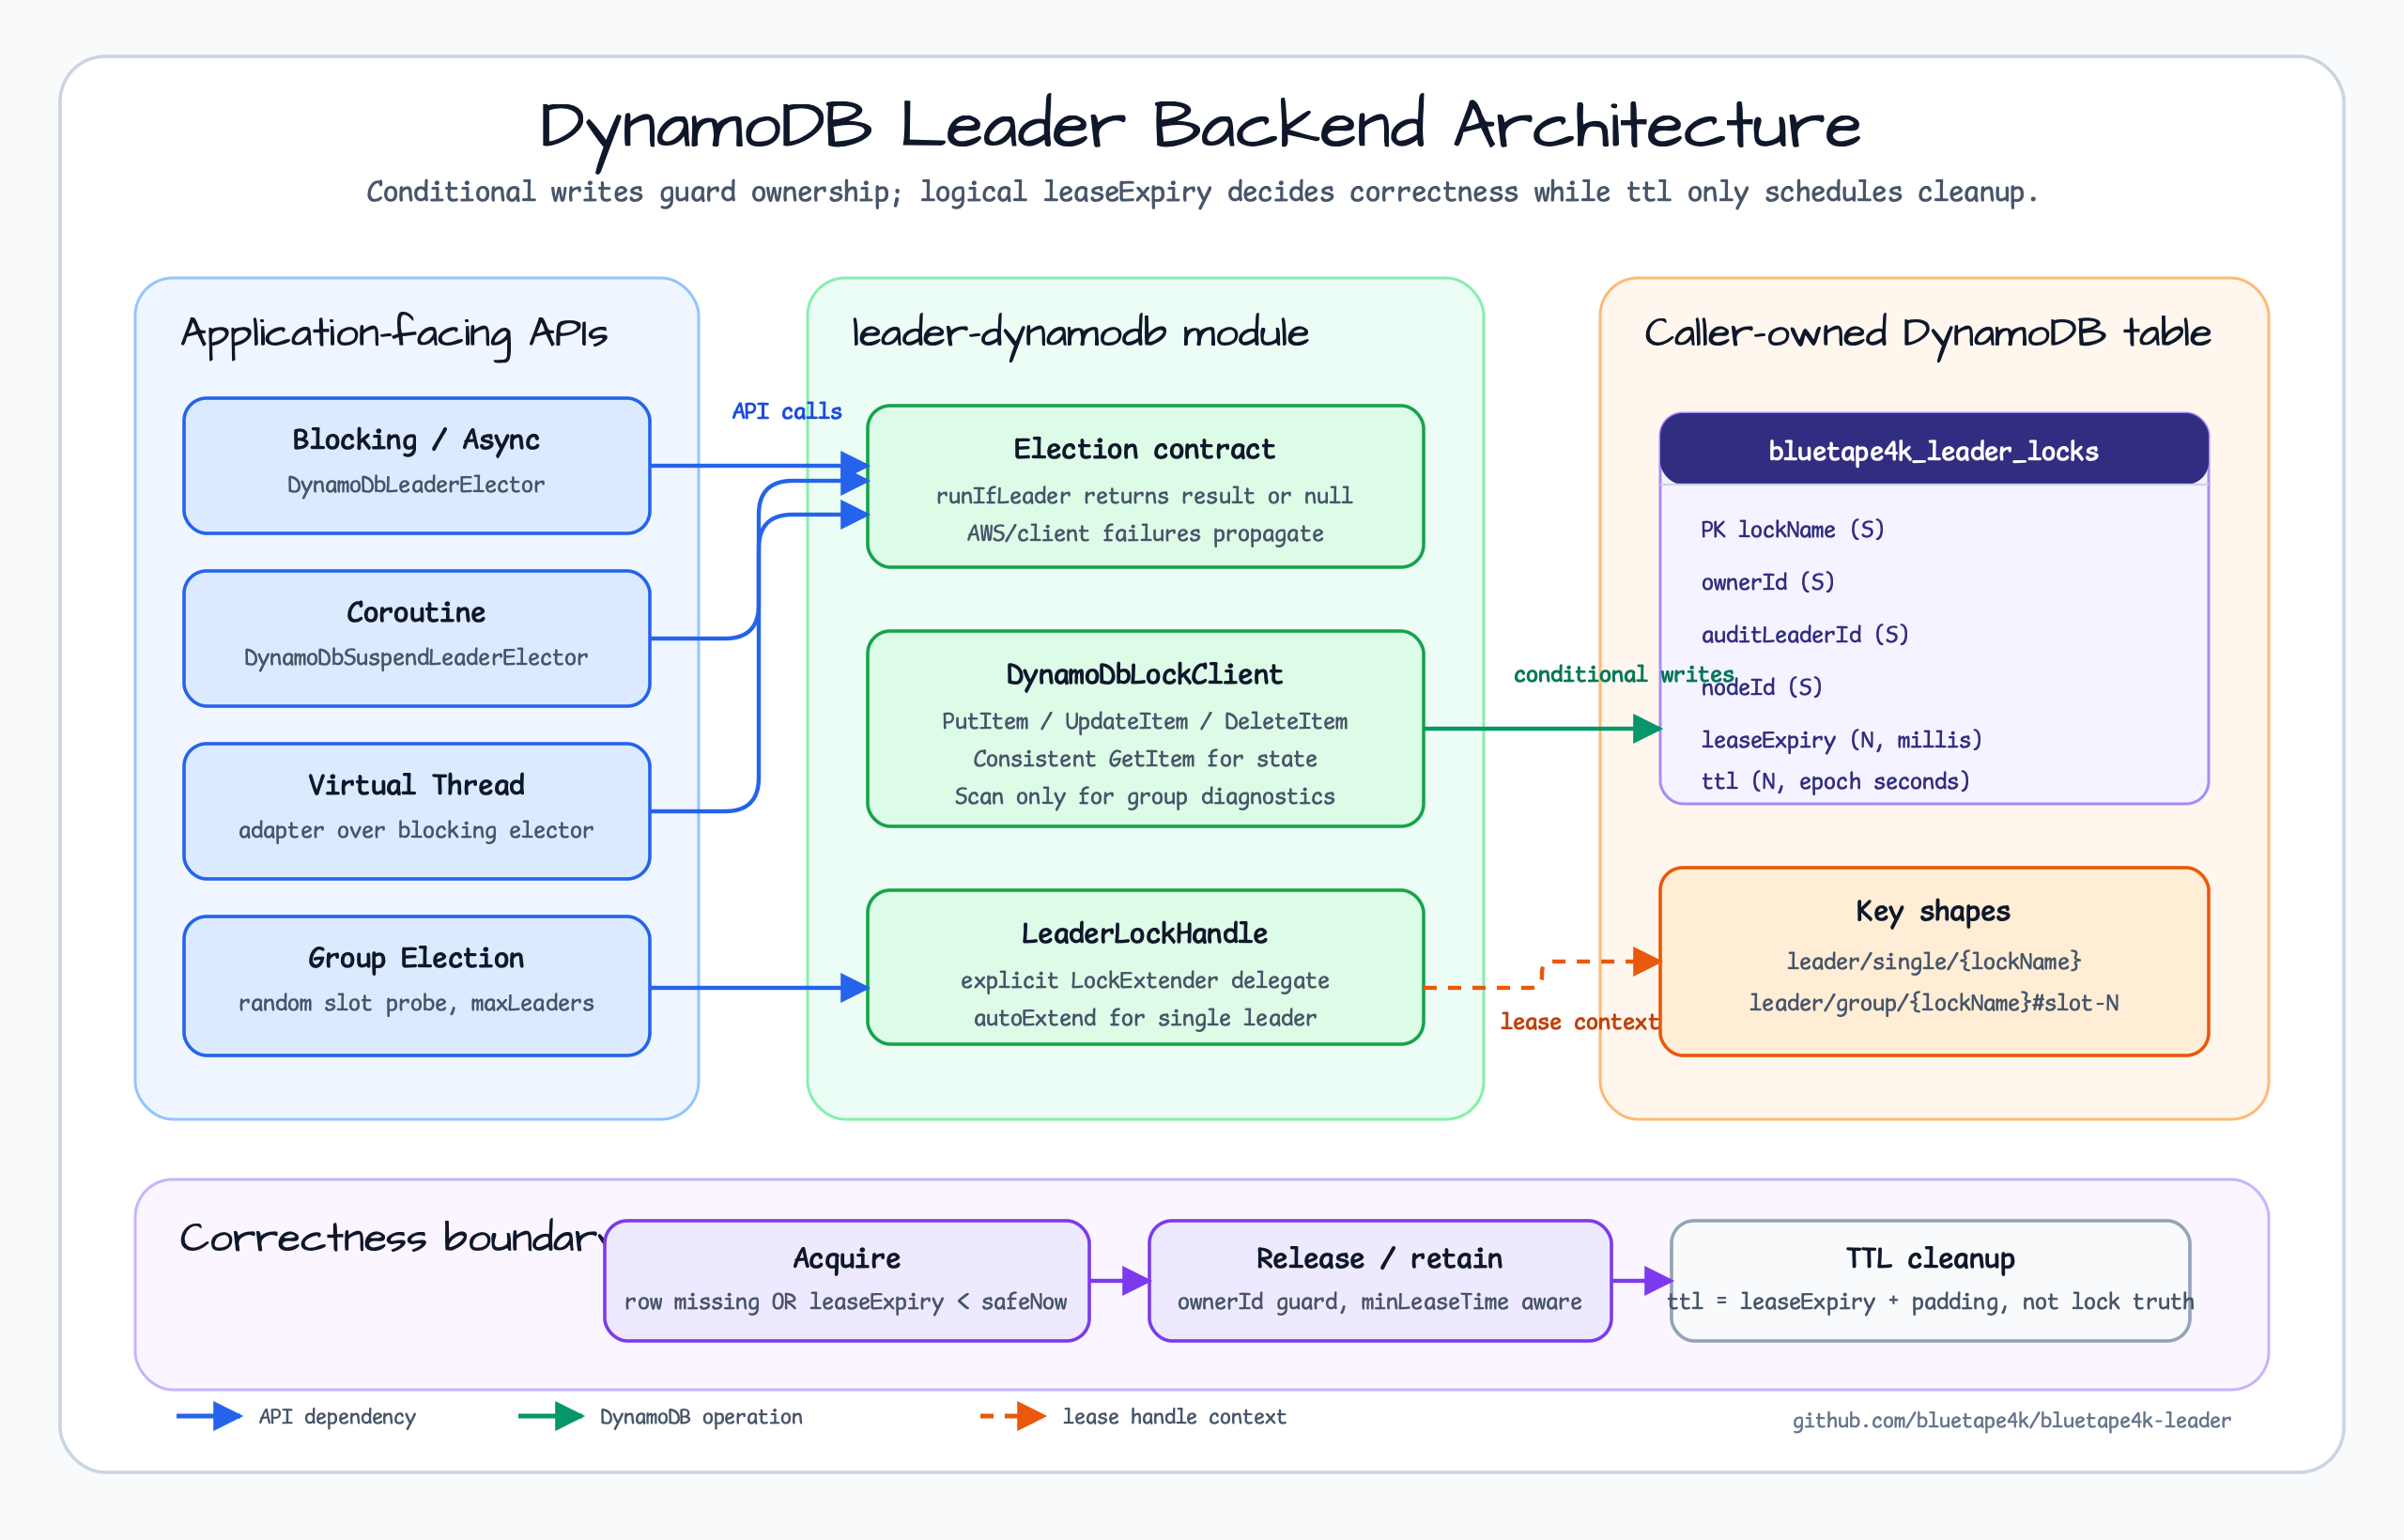Click 'Consistent GetItem for state' line
Image resolution: width=2404 pixels, height=1540 pixels.
pyautogui.click(x=1144, y=759)
